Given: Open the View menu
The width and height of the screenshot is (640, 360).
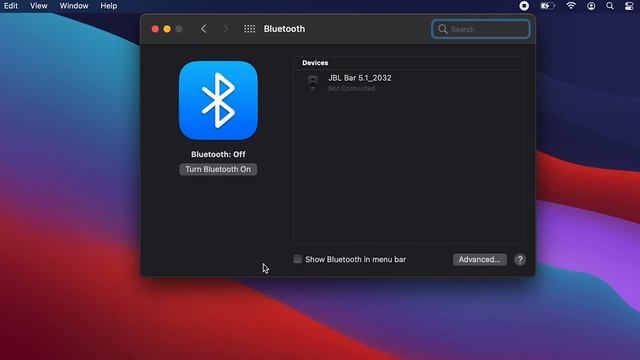Looking at the screenshot, I should [x=38, y=6].
